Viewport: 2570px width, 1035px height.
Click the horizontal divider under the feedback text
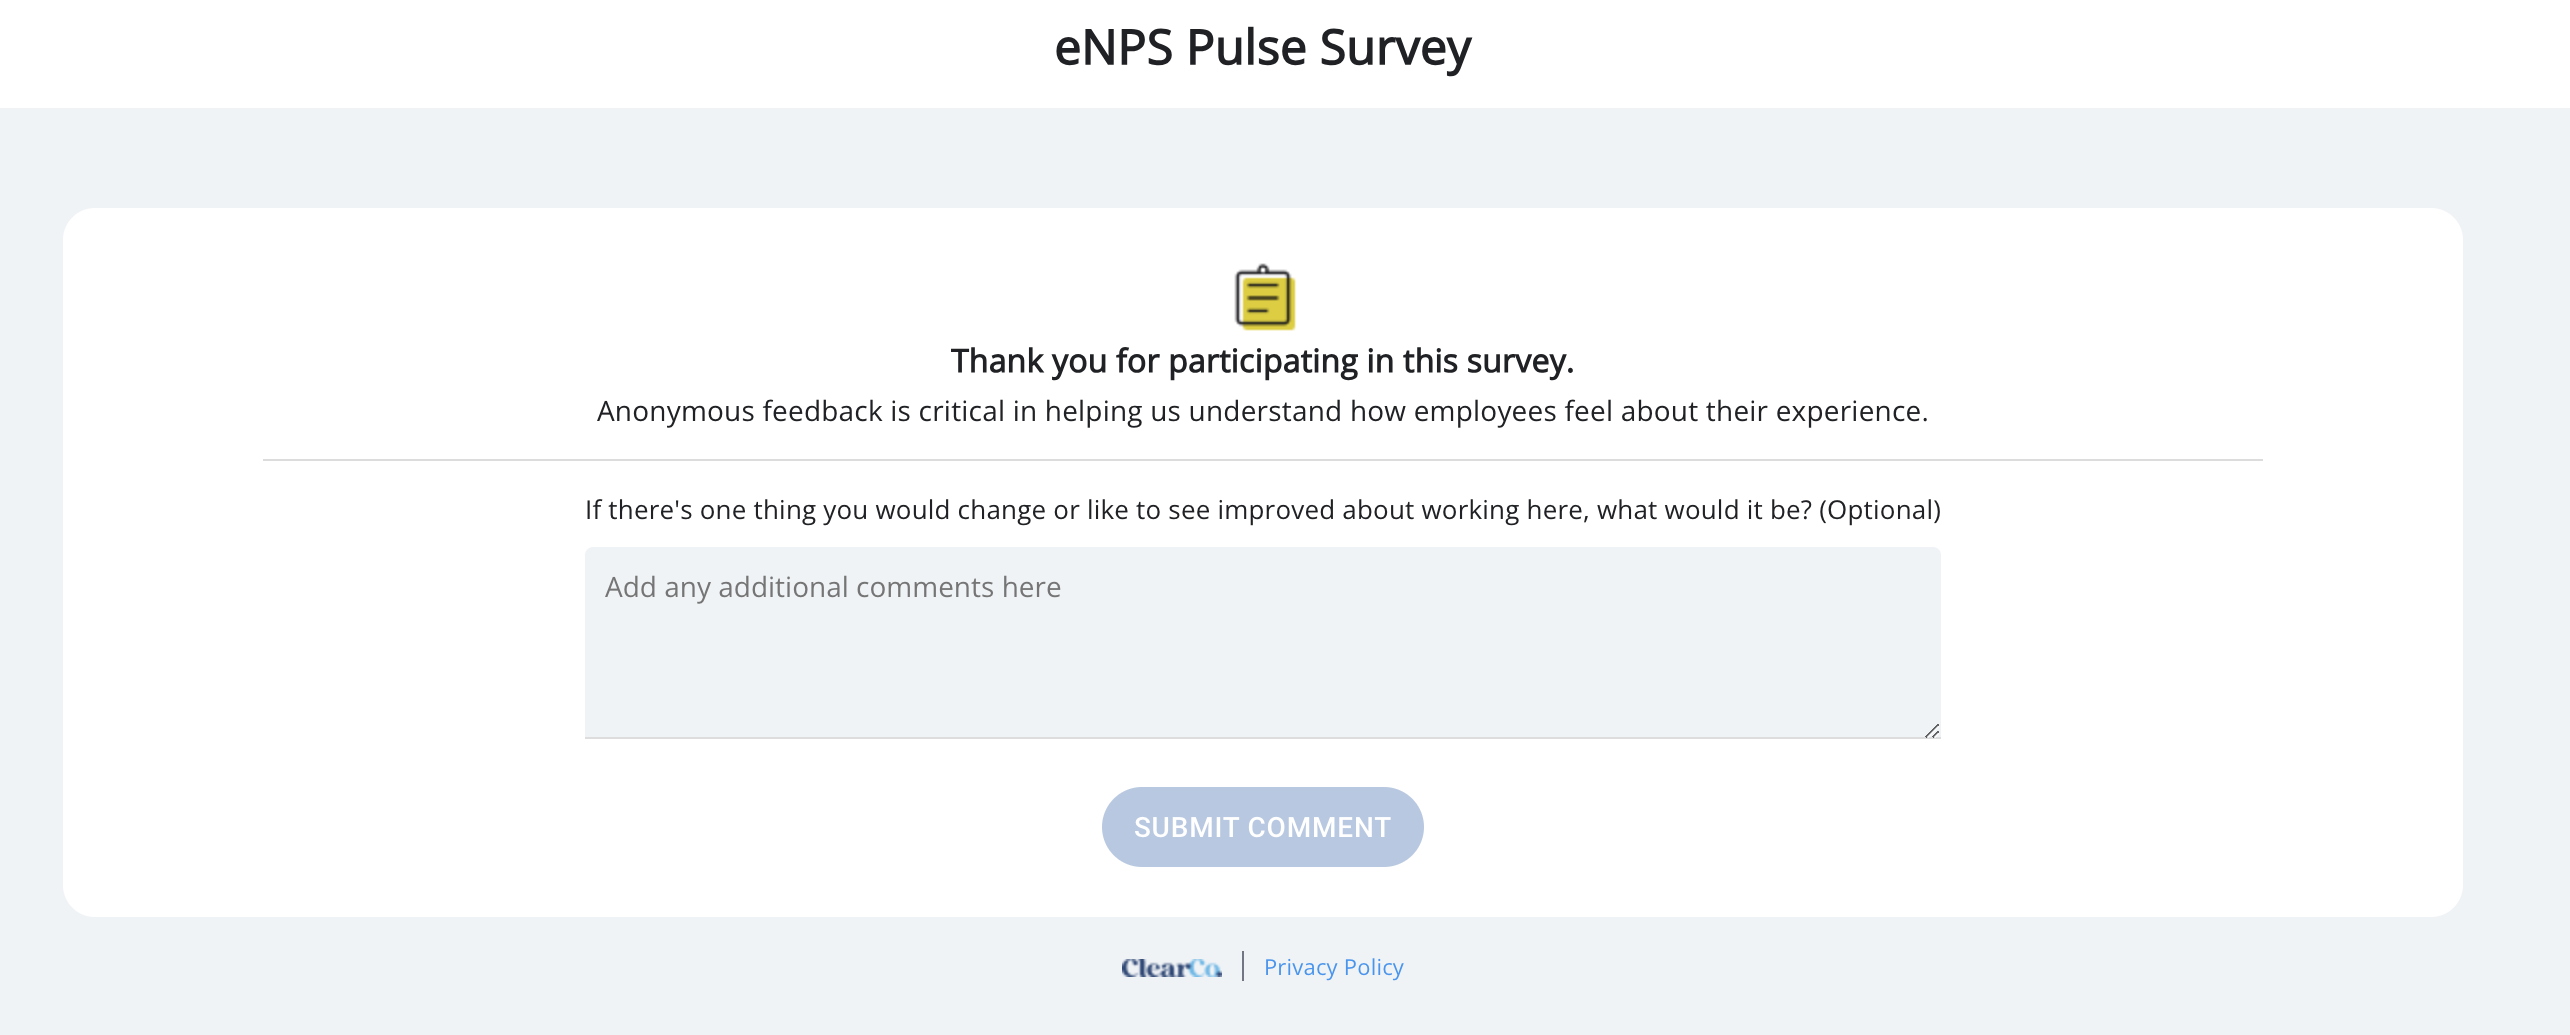(x=1262, y=460)
